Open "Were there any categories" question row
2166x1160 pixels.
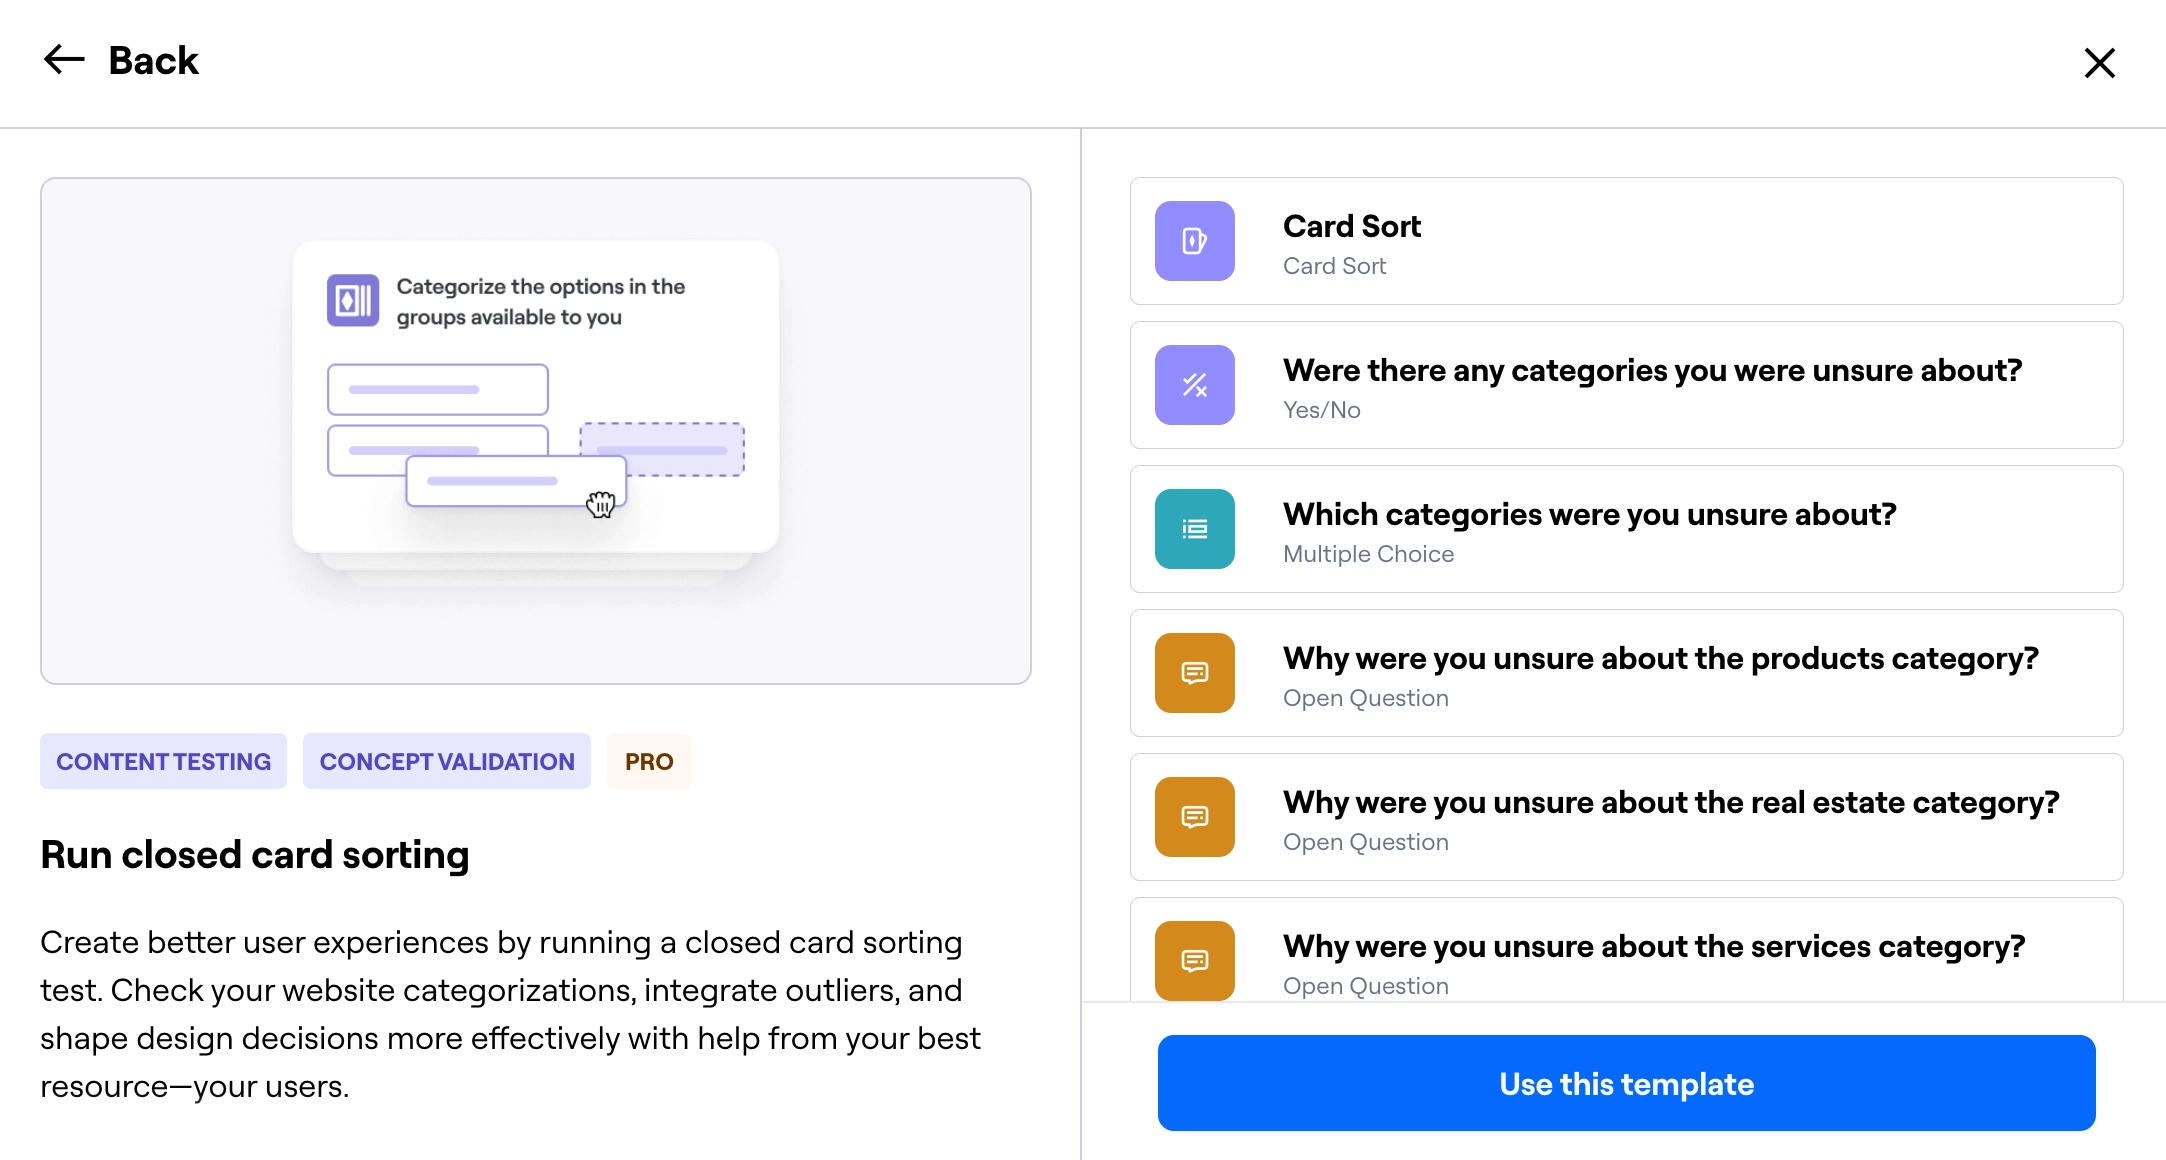click(x=1651, y=371)
